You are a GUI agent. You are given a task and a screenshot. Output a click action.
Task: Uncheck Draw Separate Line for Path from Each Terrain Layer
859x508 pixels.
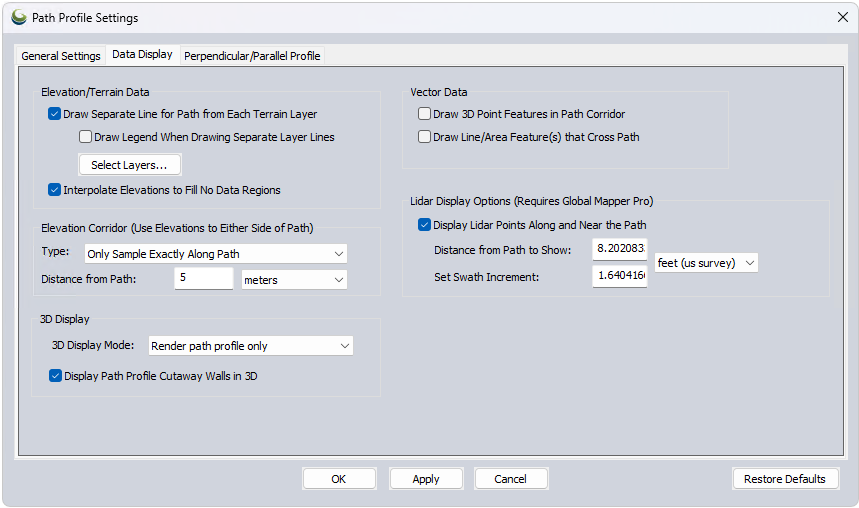[55, 114]
